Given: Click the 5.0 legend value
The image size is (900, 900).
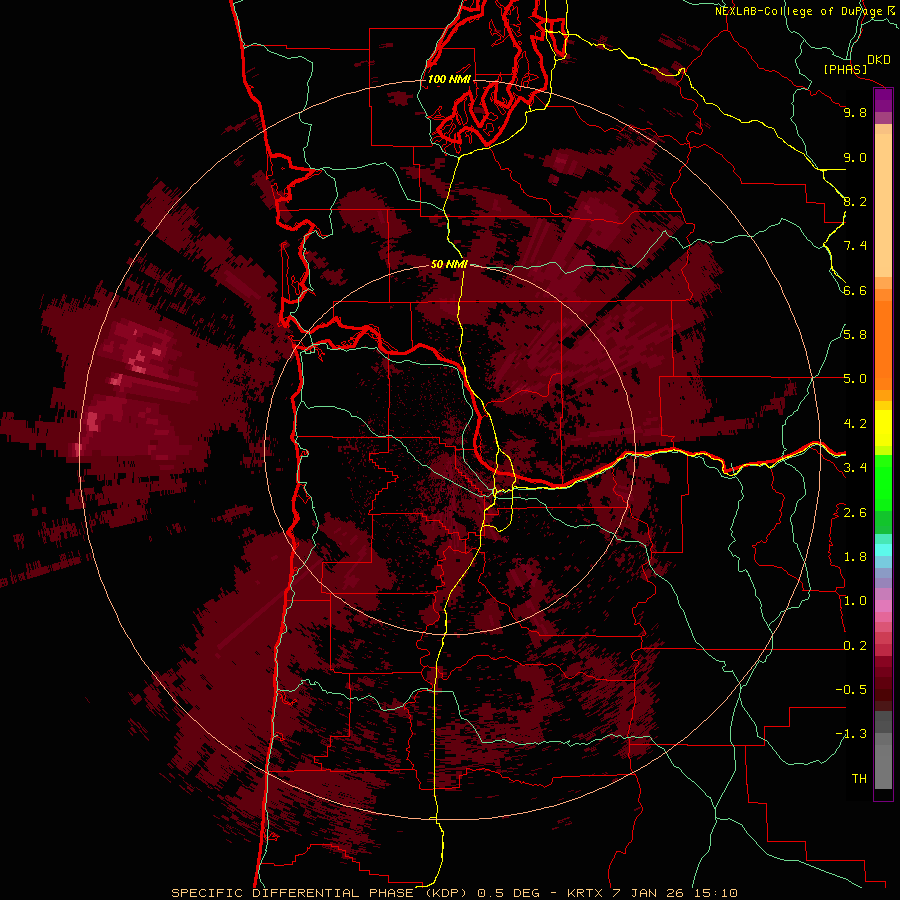Looking at the screenshot, I should 855,379.
